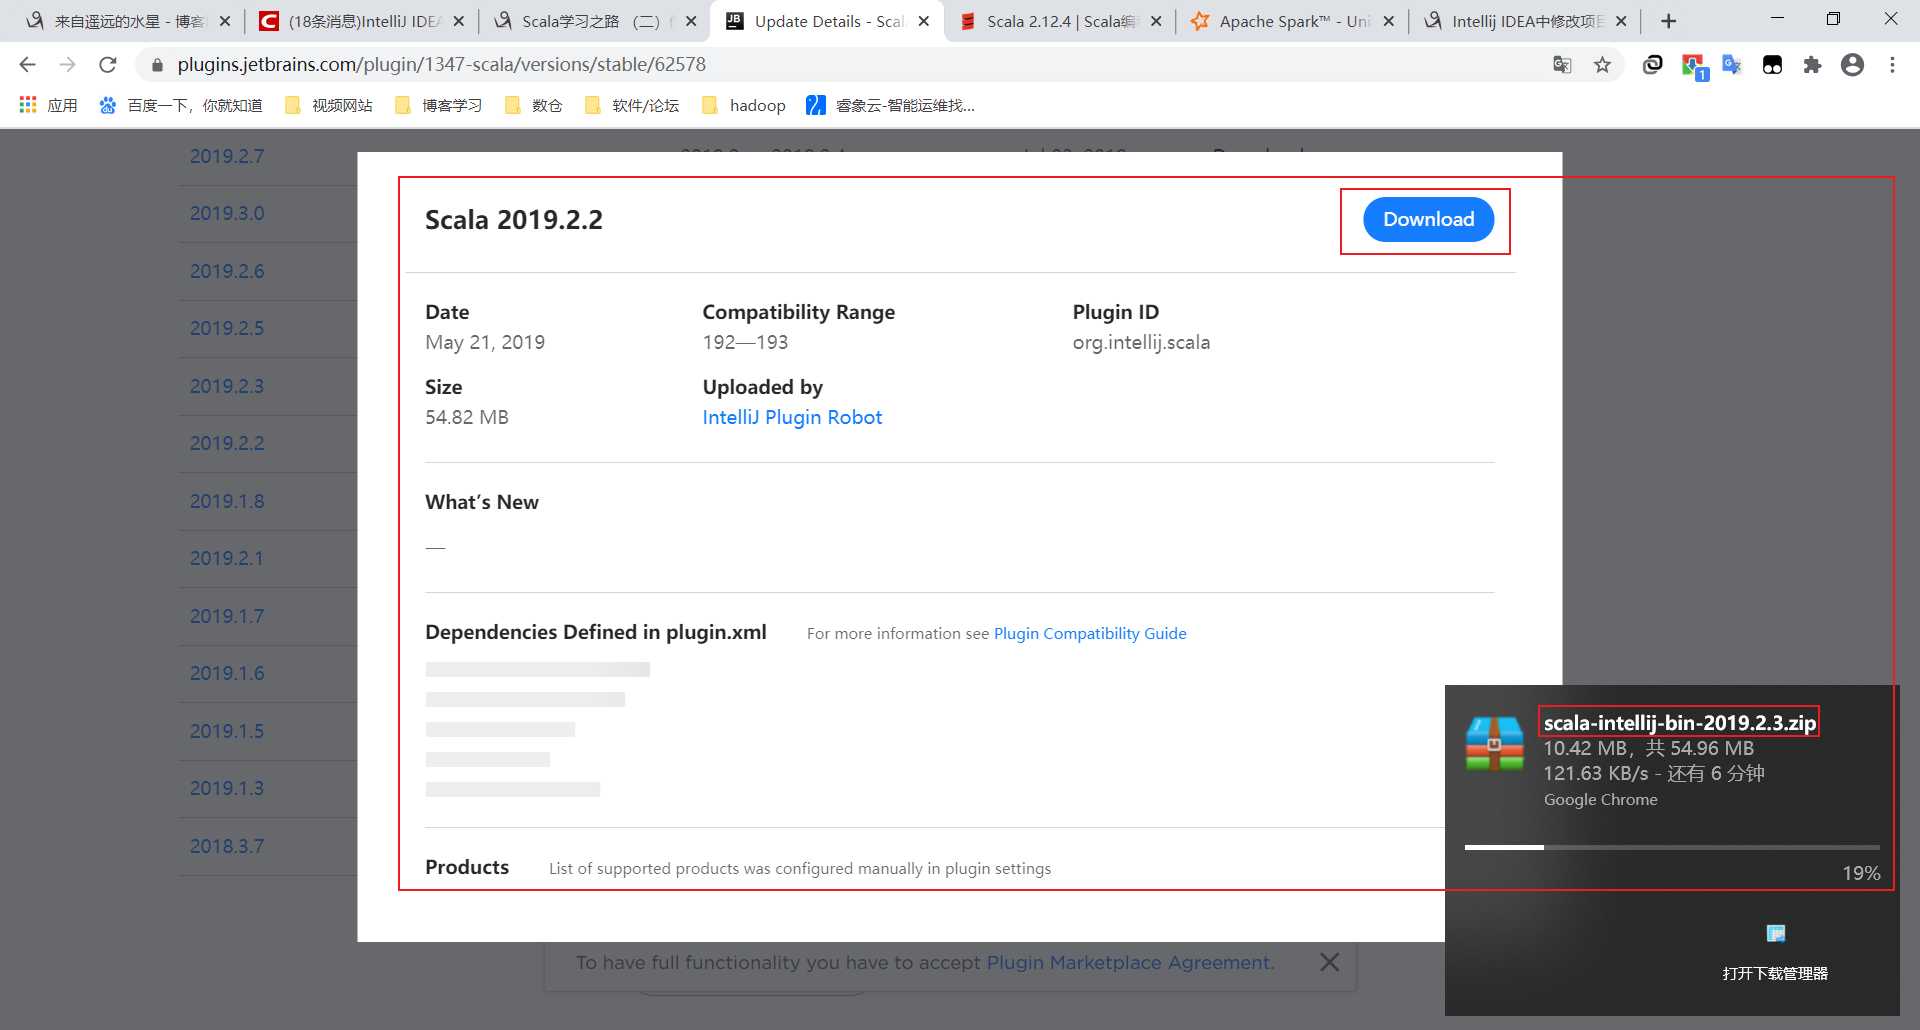This screenshot has width=1920, height=1030.
Task: Click the colorful extension icon with badge 1
Action: pos(1694,67)
